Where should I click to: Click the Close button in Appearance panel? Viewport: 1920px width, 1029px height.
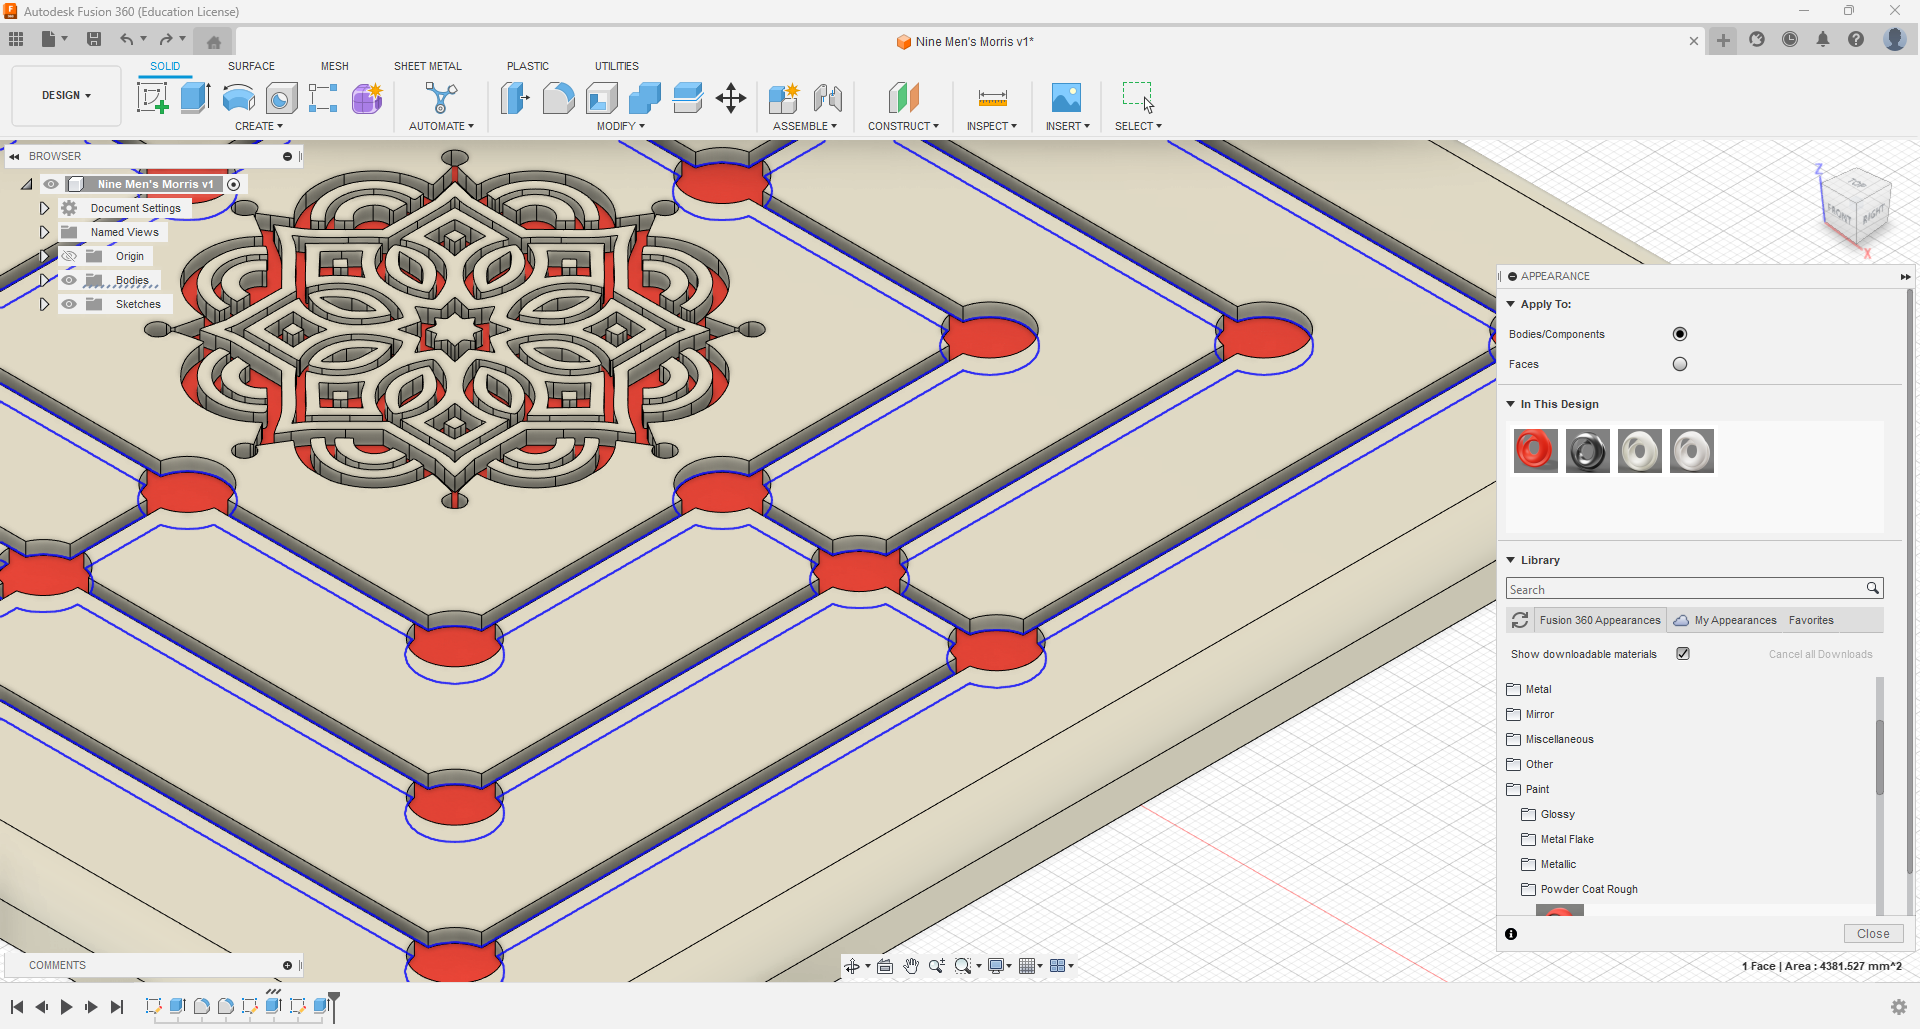pos(1872,933)
